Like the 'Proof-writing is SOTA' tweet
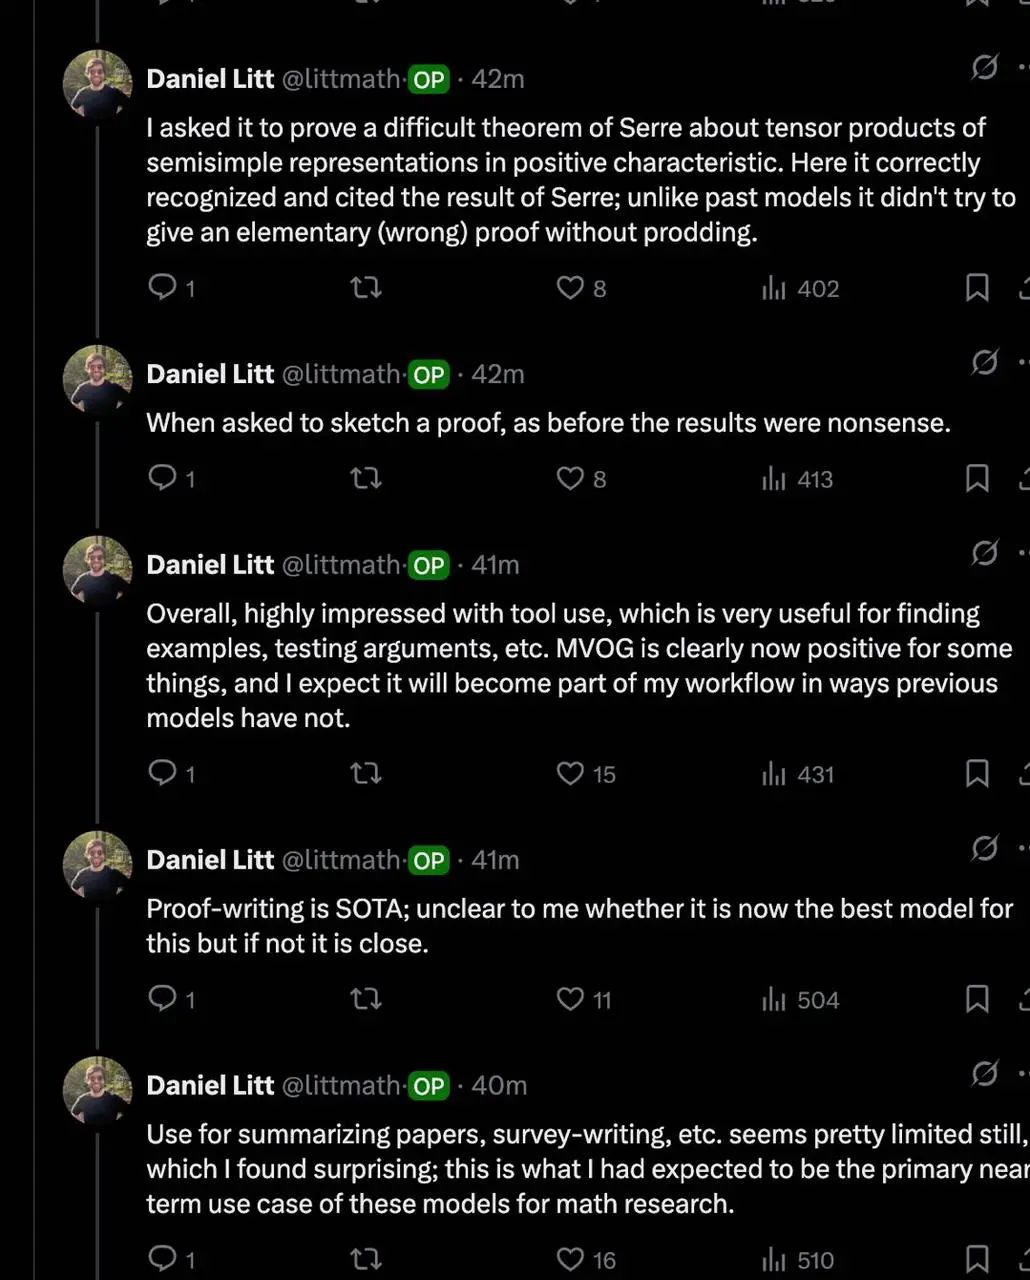 tap(570, 1000)
